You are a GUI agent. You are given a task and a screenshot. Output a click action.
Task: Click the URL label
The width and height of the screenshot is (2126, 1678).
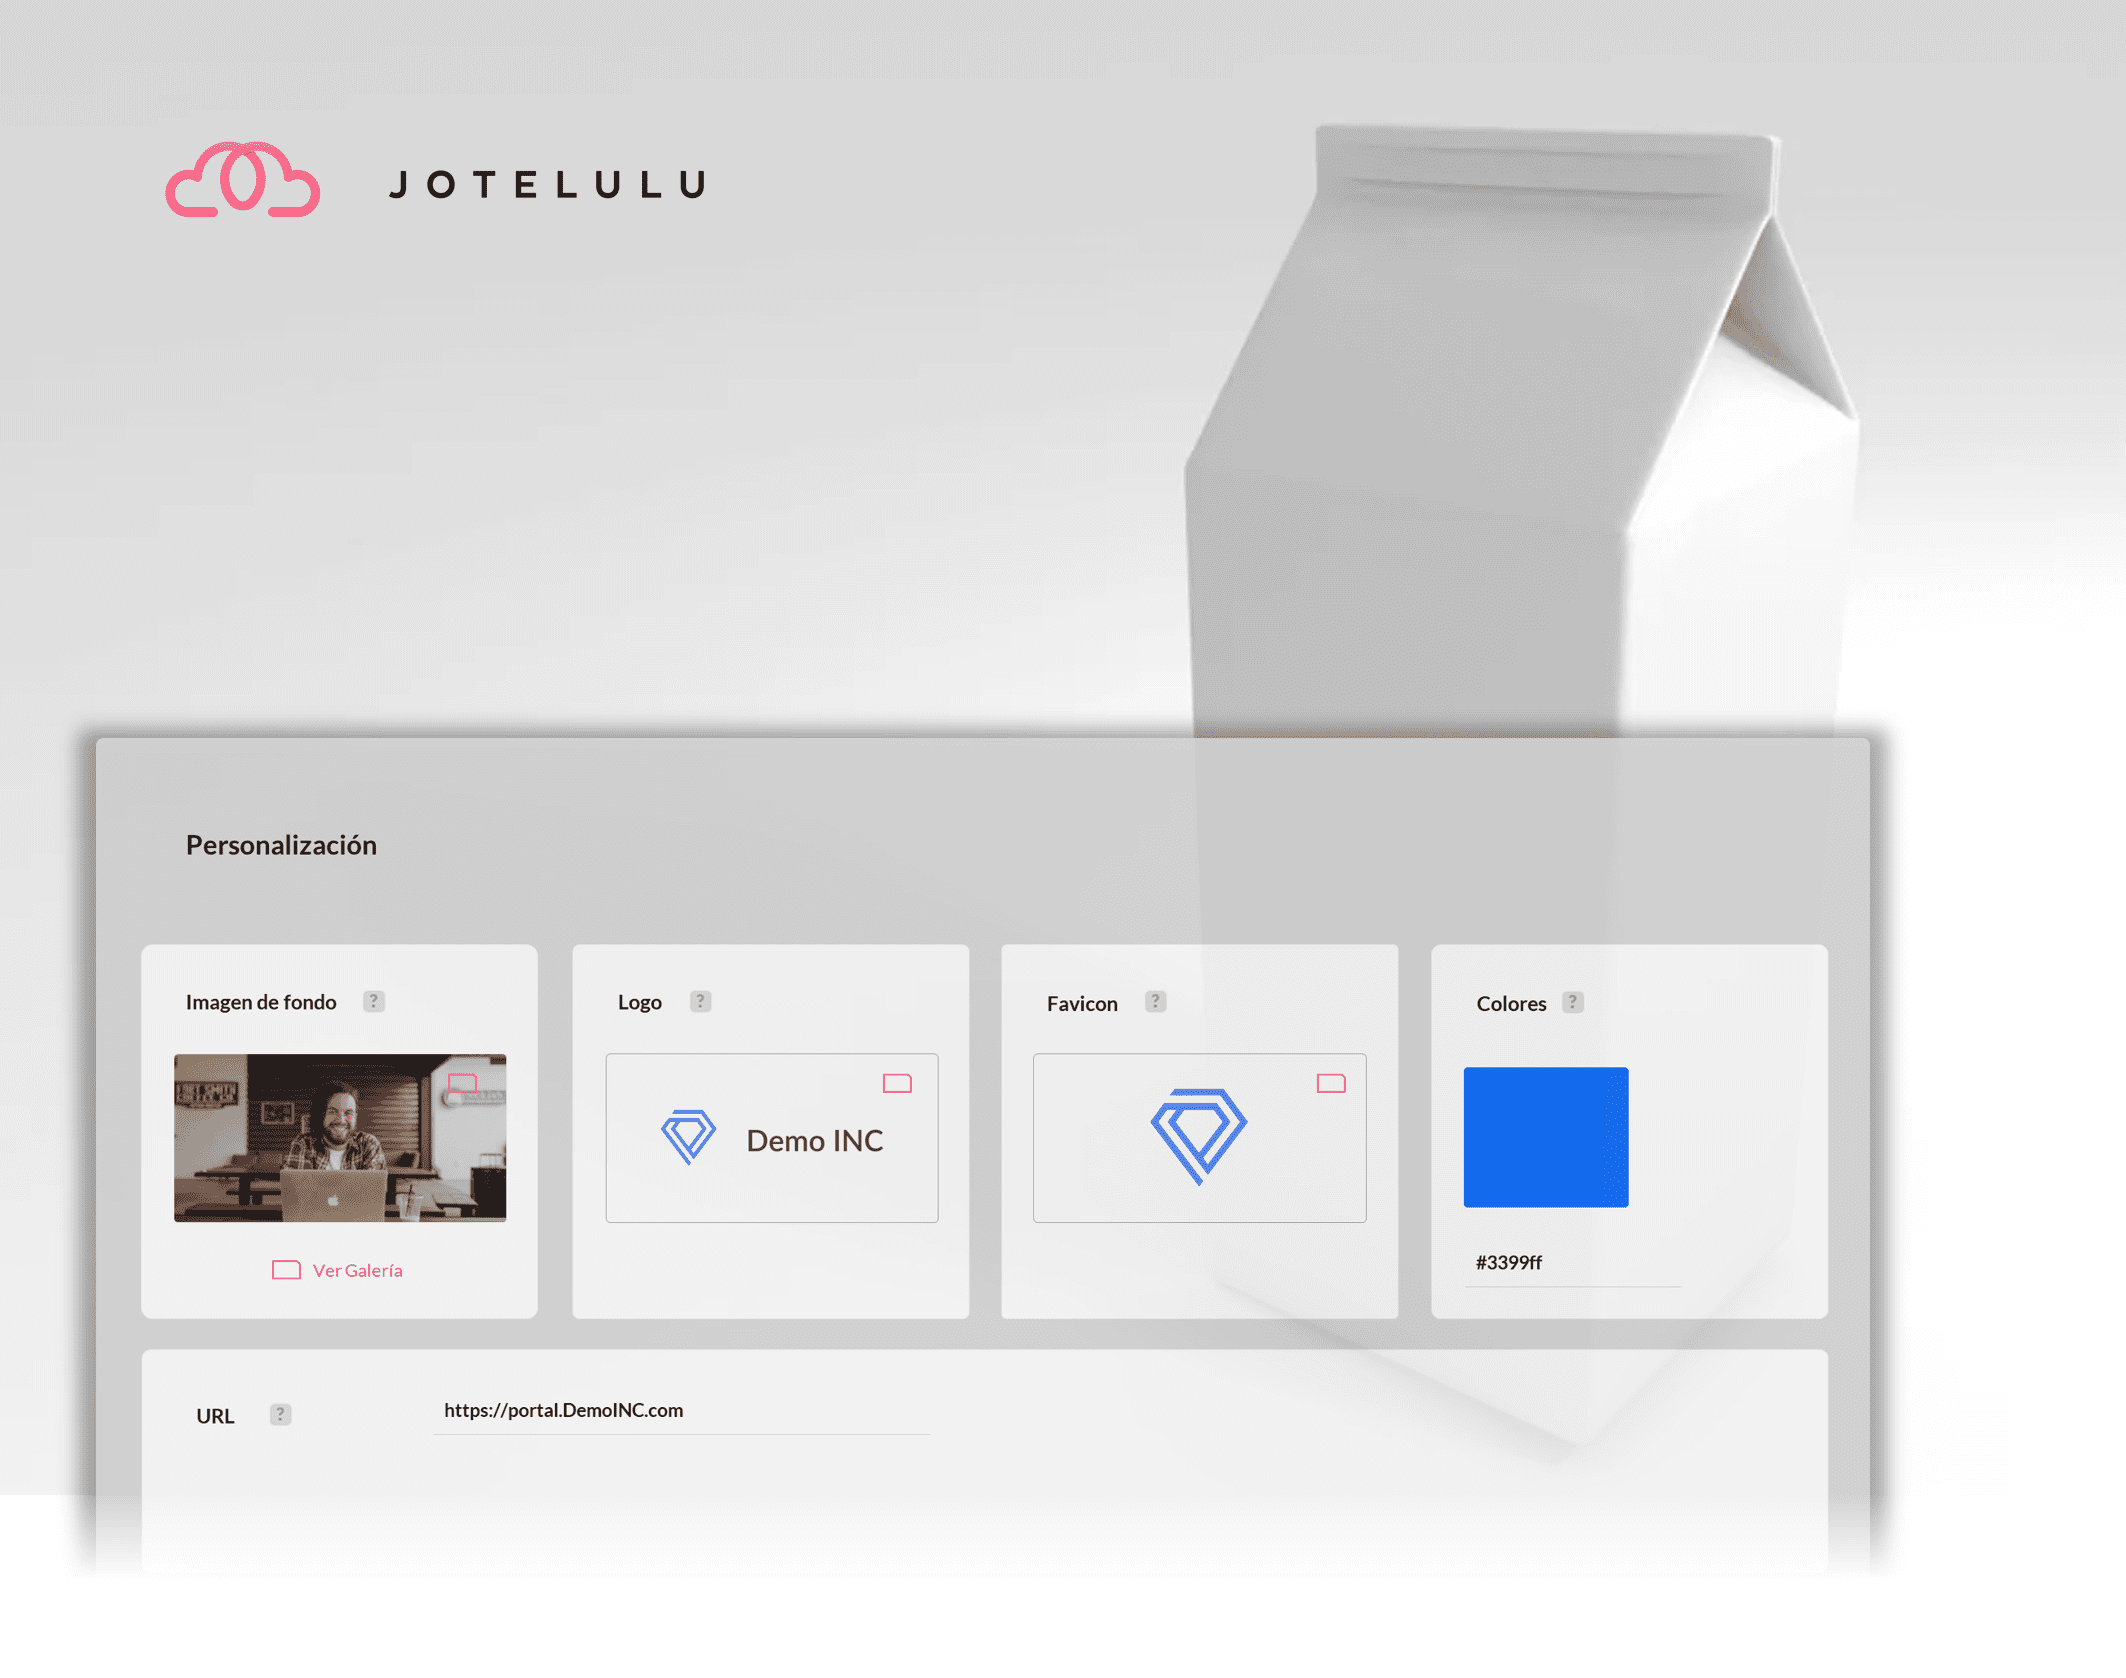point(215,1416)
